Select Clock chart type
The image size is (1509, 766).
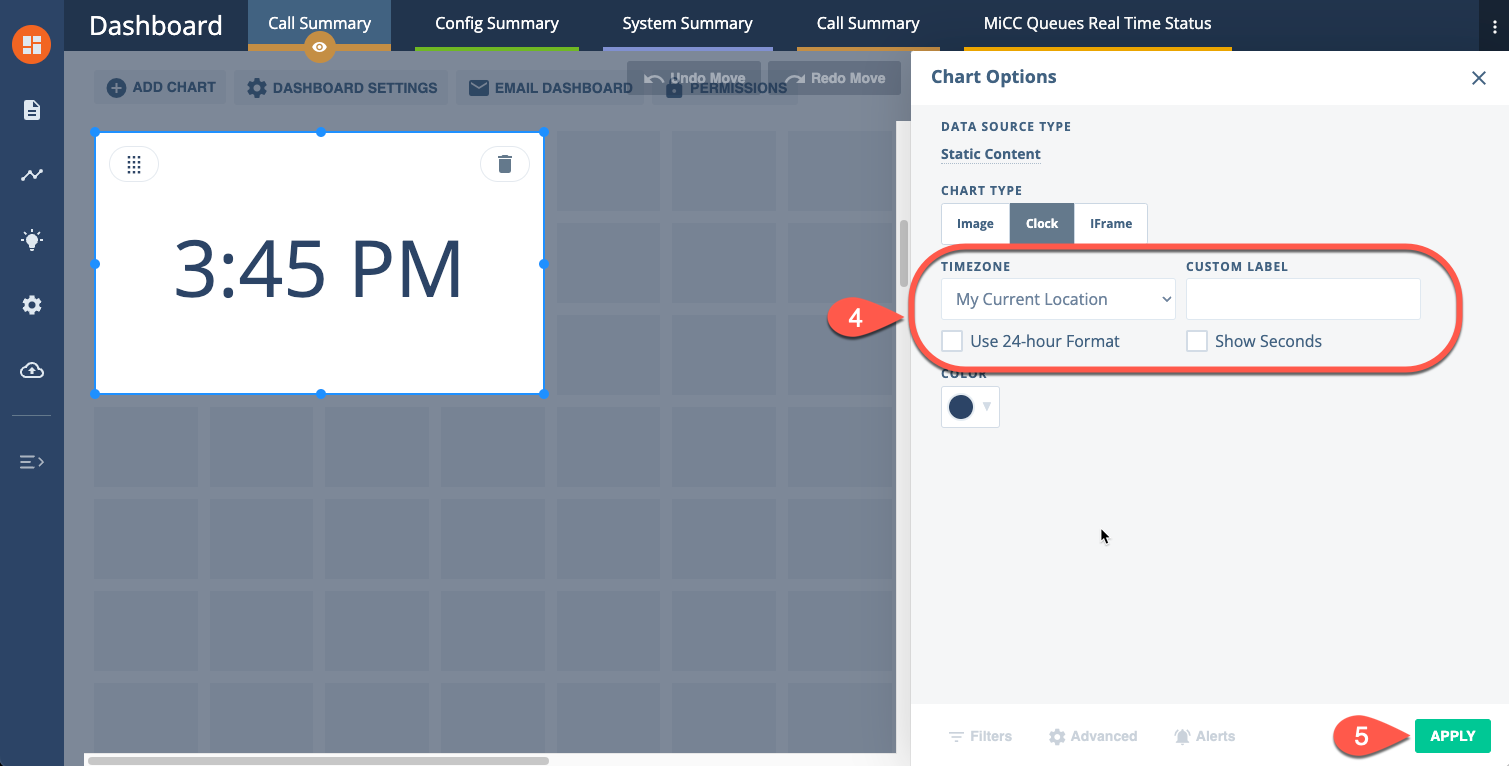click(1042, 224)
